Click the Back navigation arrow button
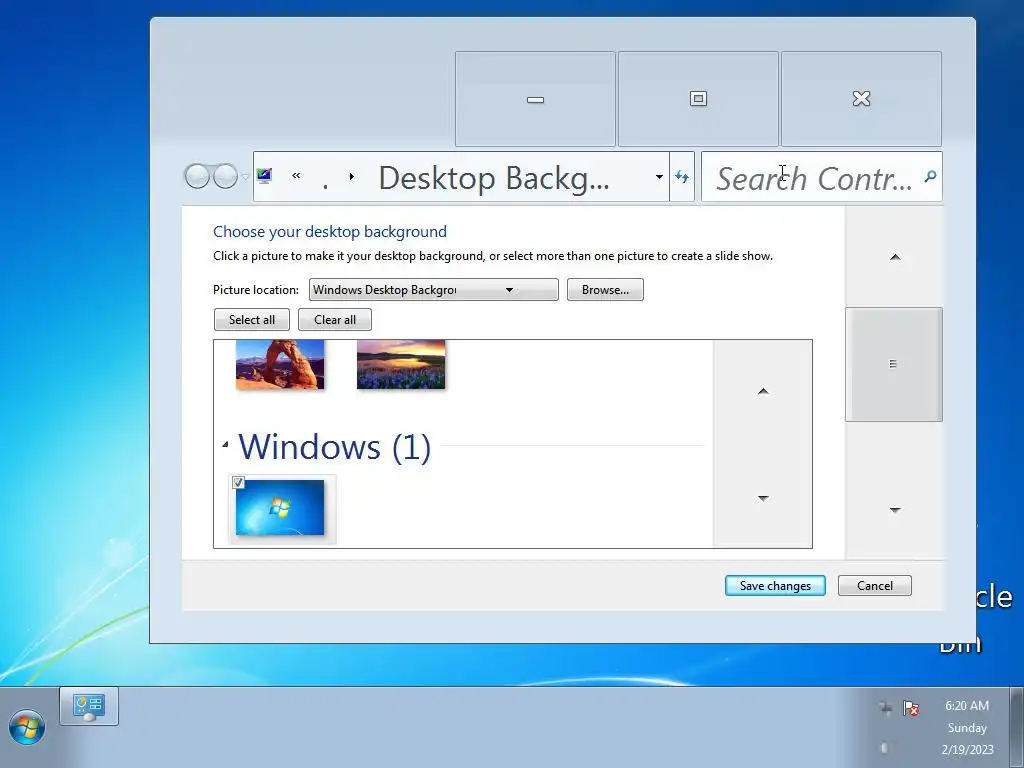This screenshot has height=768, width=1024. 197,176
